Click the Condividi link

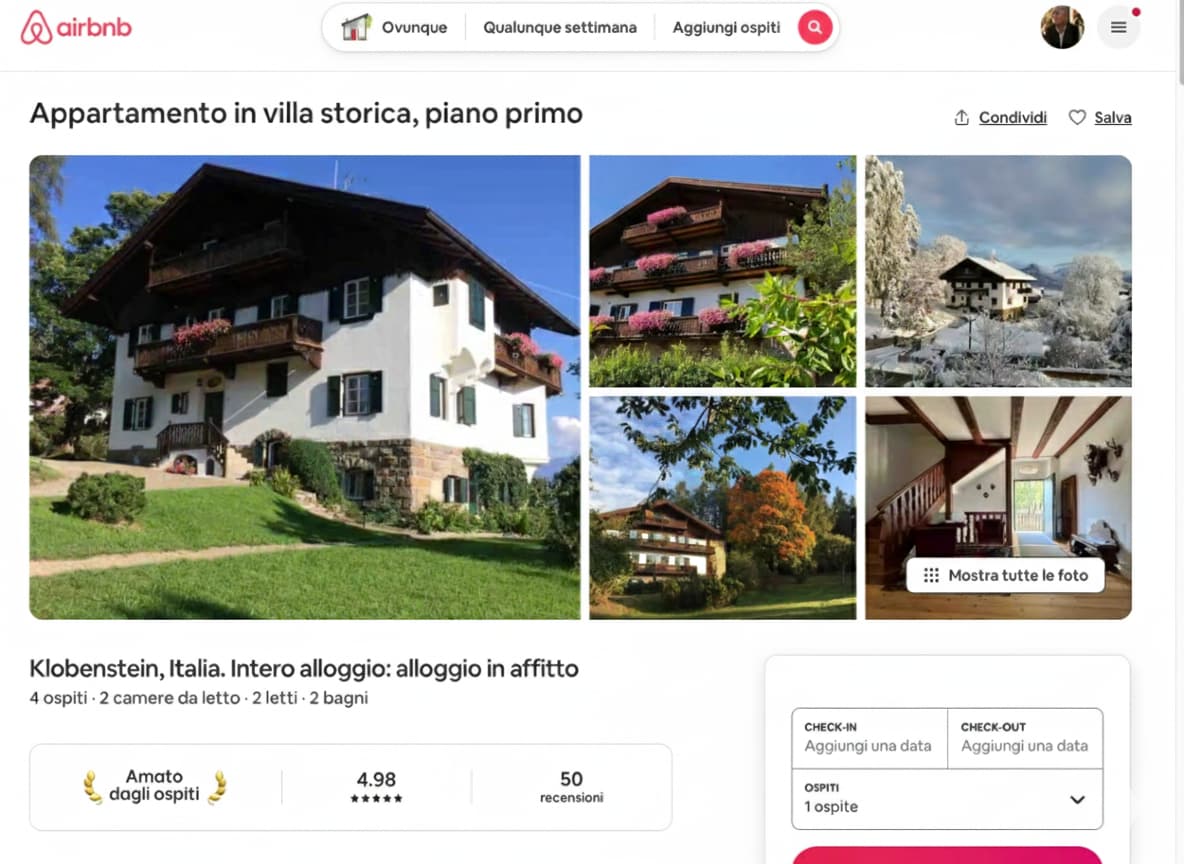pos(1013,118)
